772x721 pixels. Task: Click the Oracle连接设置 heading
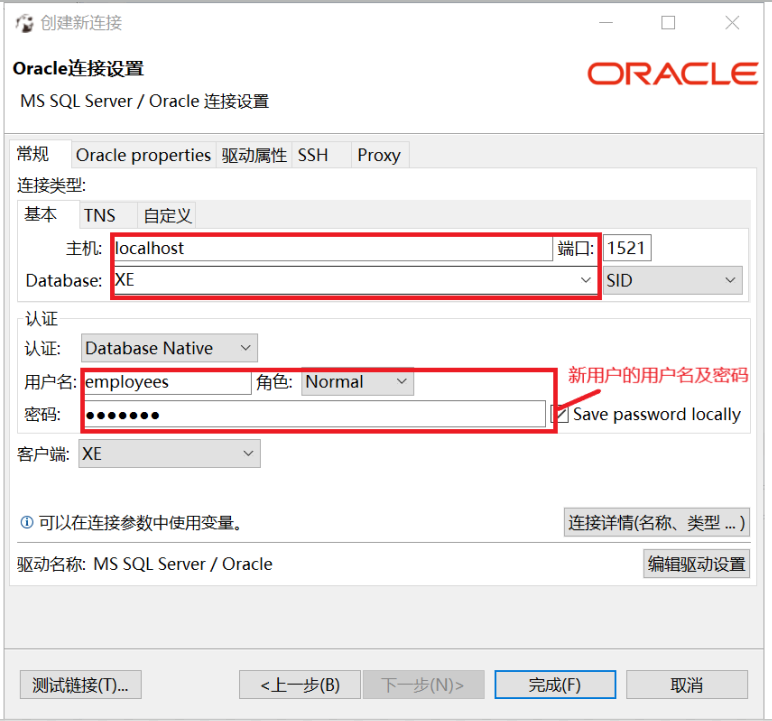[78, 68]
